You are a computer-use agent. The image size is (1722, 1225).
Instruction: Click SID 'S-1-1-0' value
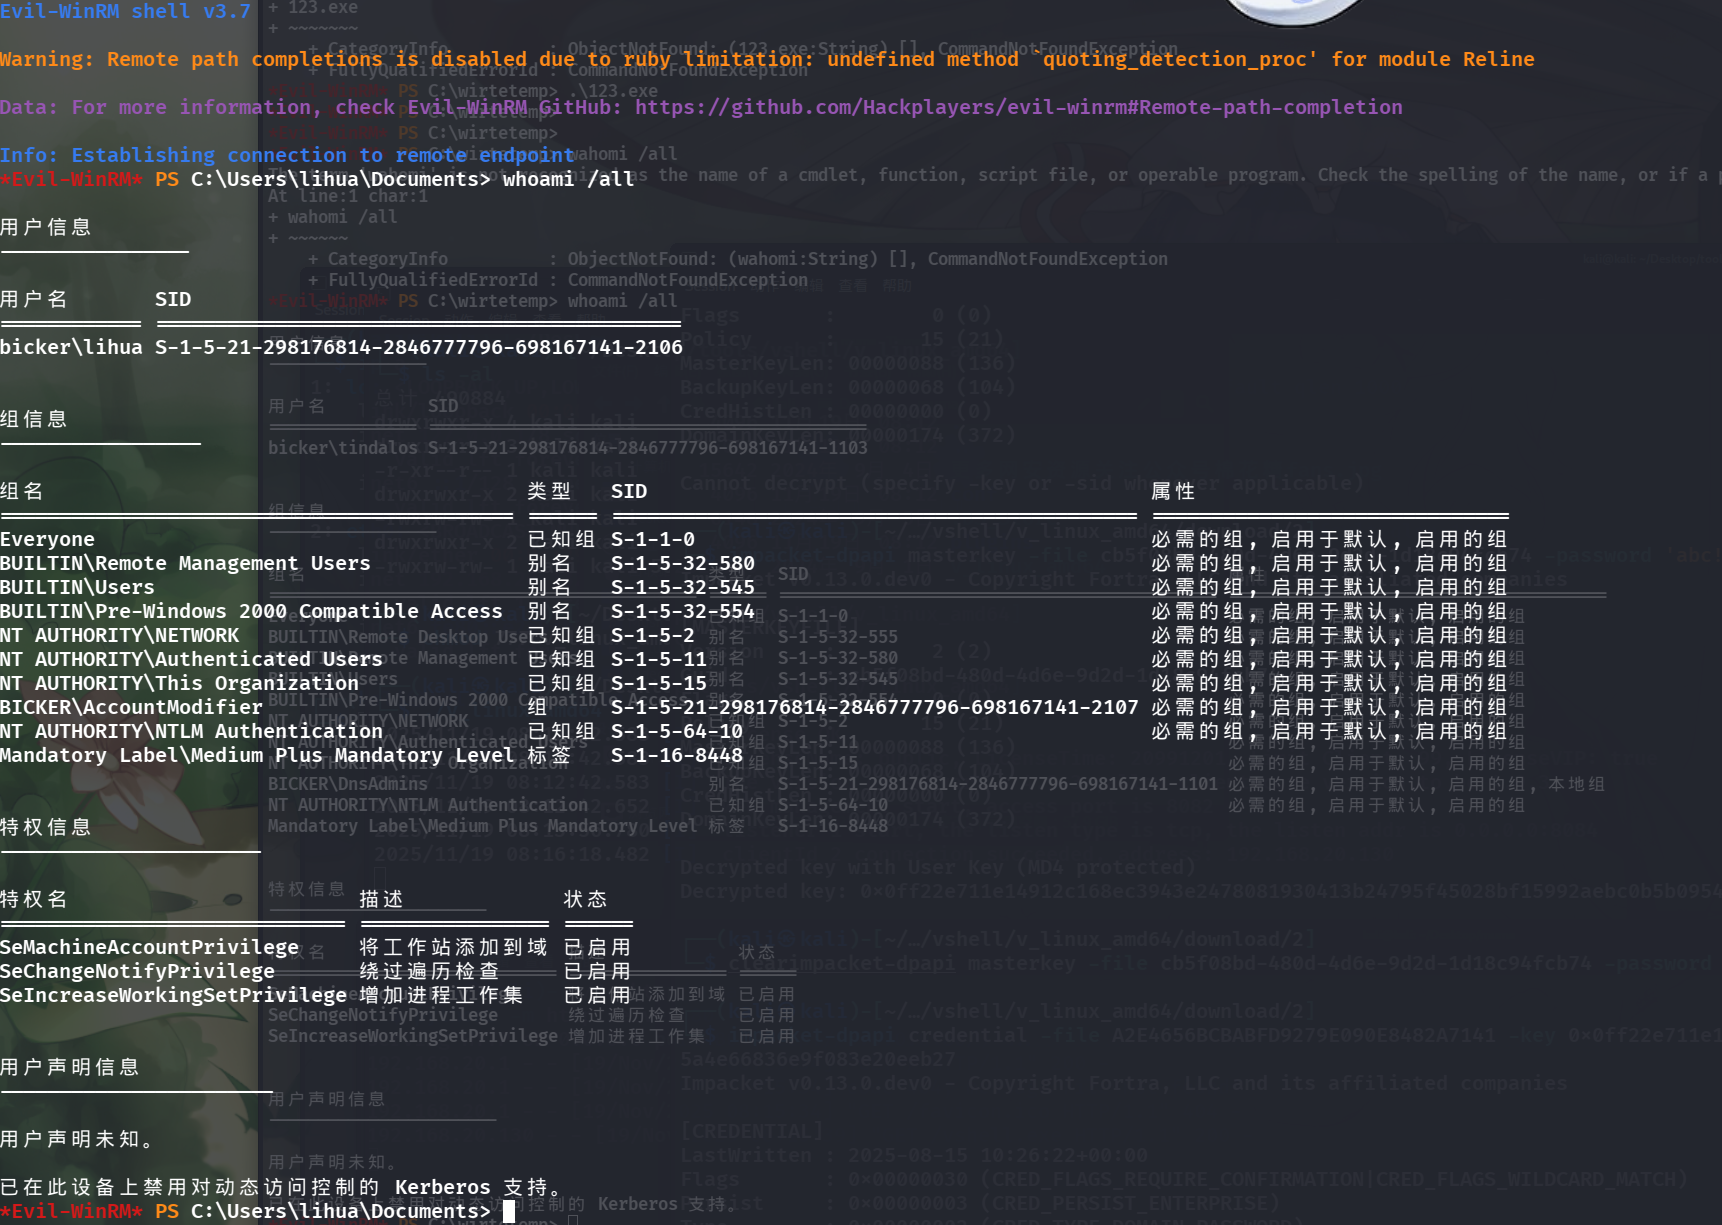coord(653,539)
